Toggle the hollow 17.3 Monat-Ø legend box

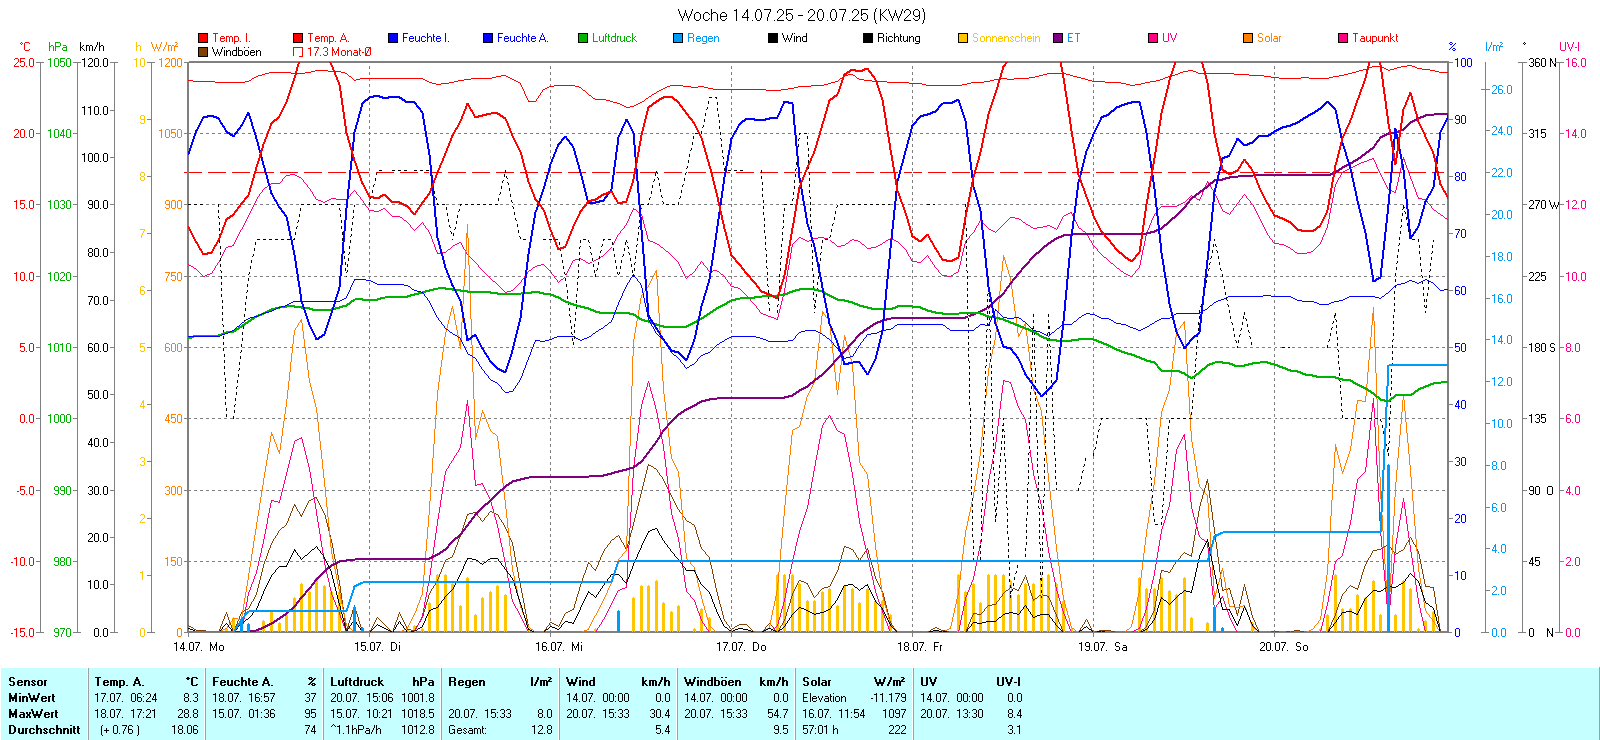tap(298, 52)
